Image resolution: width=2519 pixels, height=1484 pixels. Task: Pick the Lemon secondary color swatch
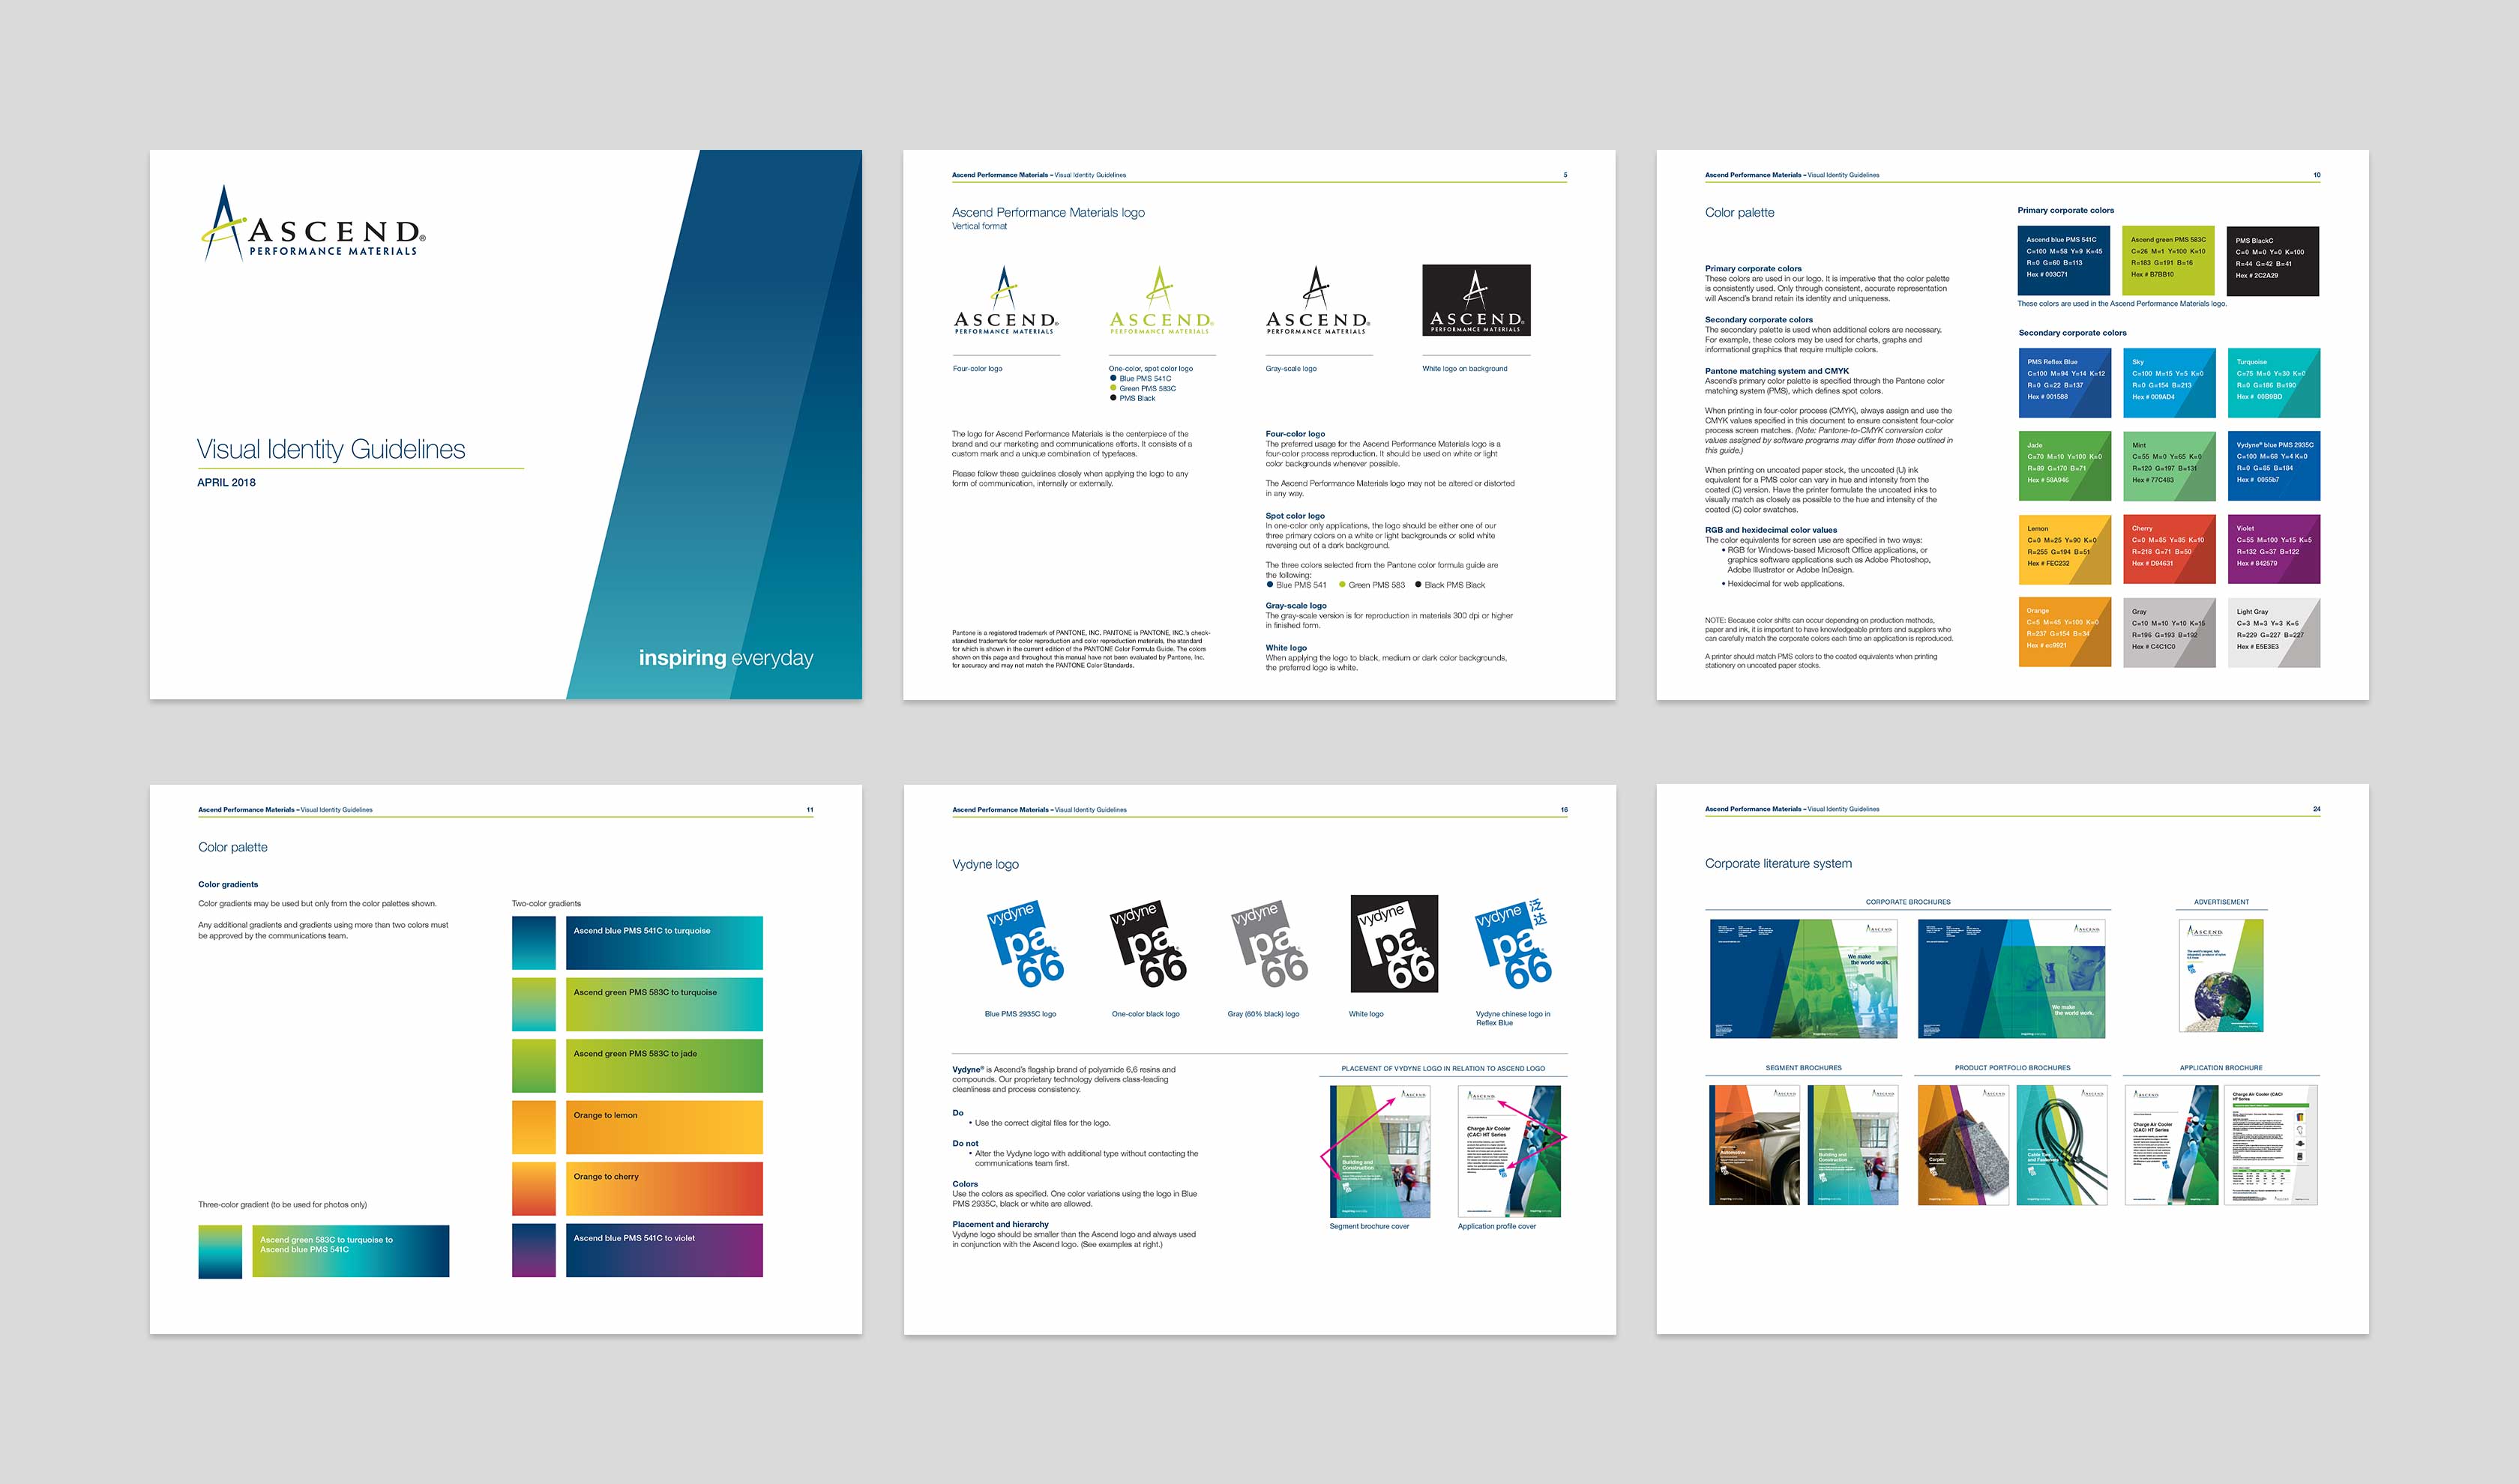coord(2064,549)
